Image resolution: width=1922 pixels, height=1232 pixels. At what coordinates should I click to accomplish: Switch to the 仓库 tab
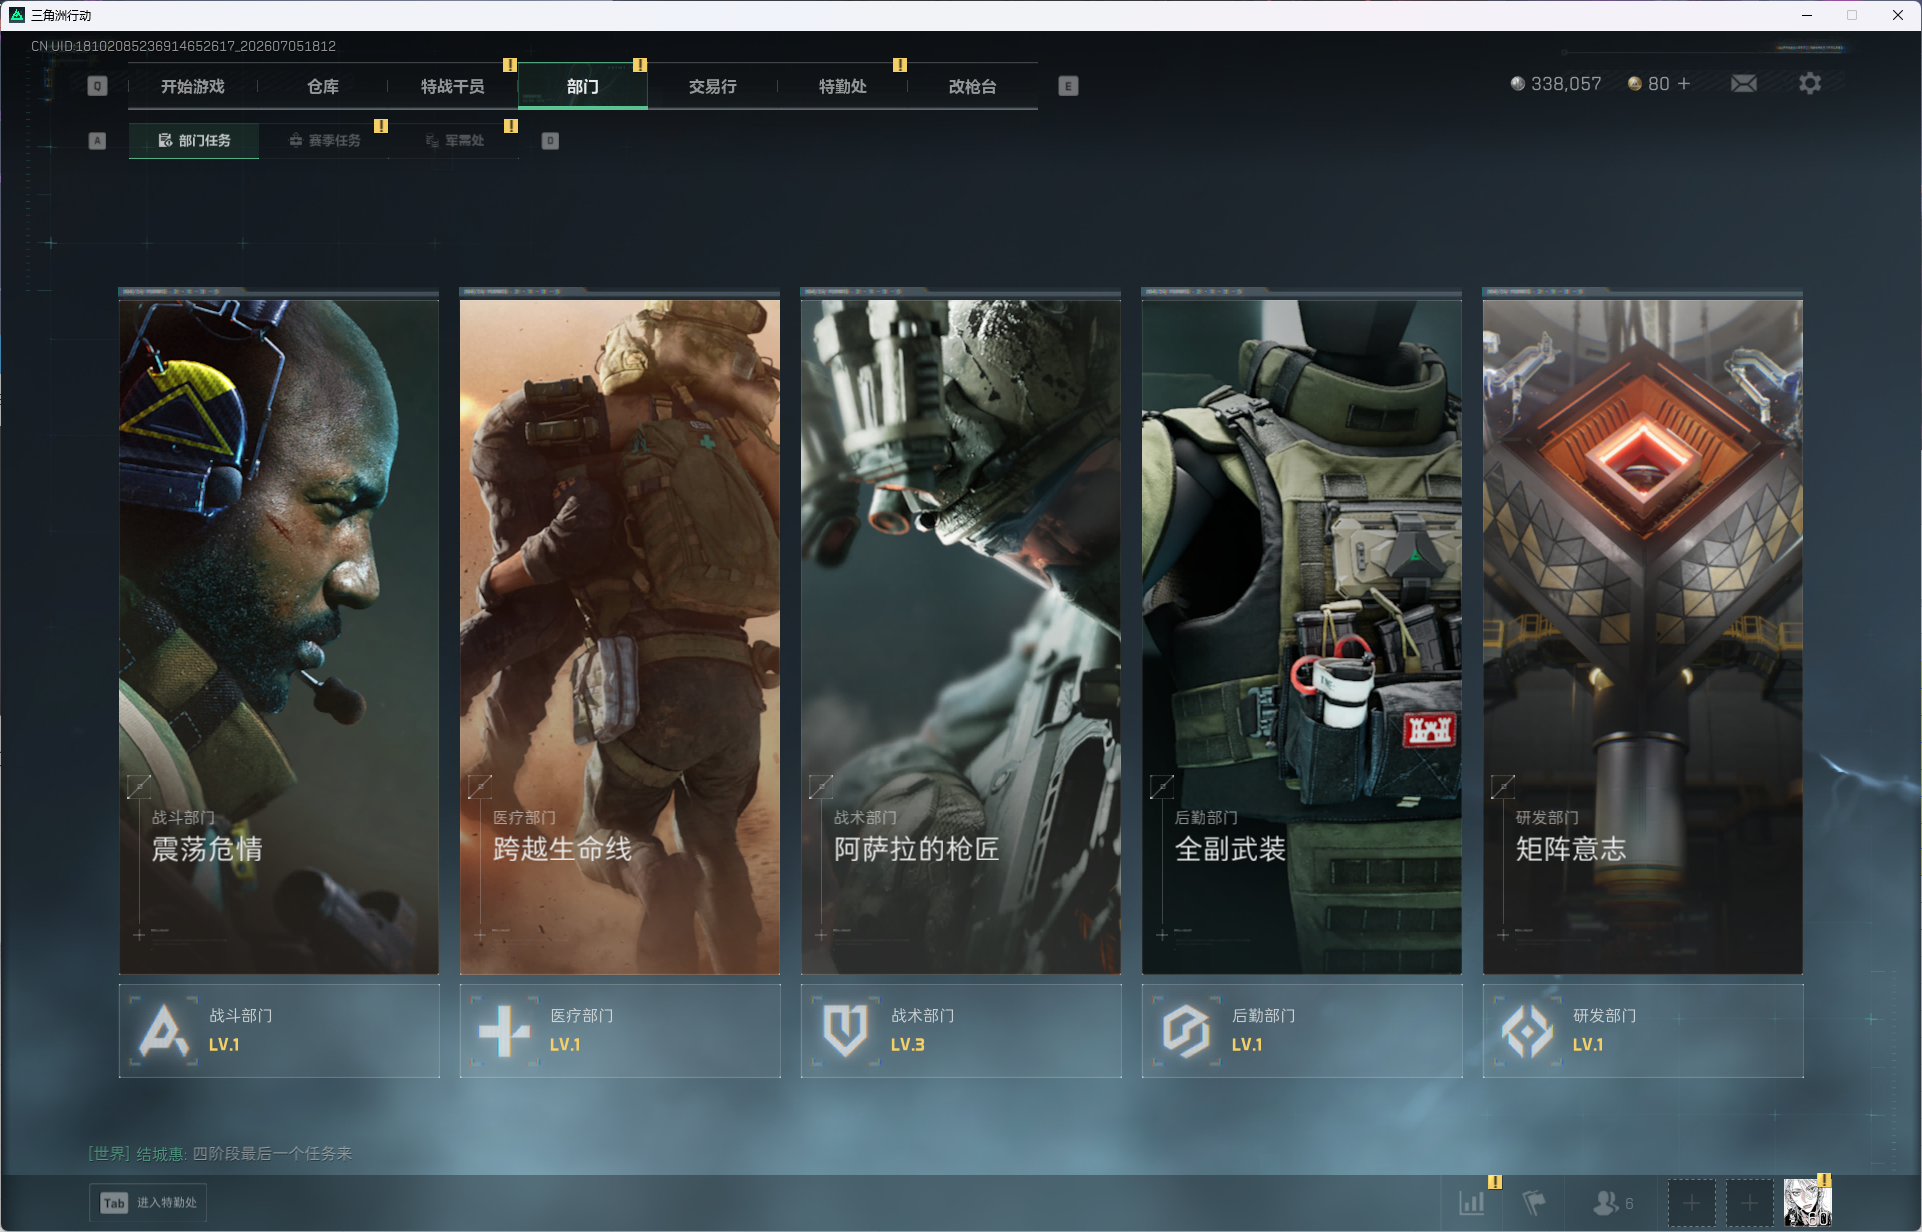323,86
